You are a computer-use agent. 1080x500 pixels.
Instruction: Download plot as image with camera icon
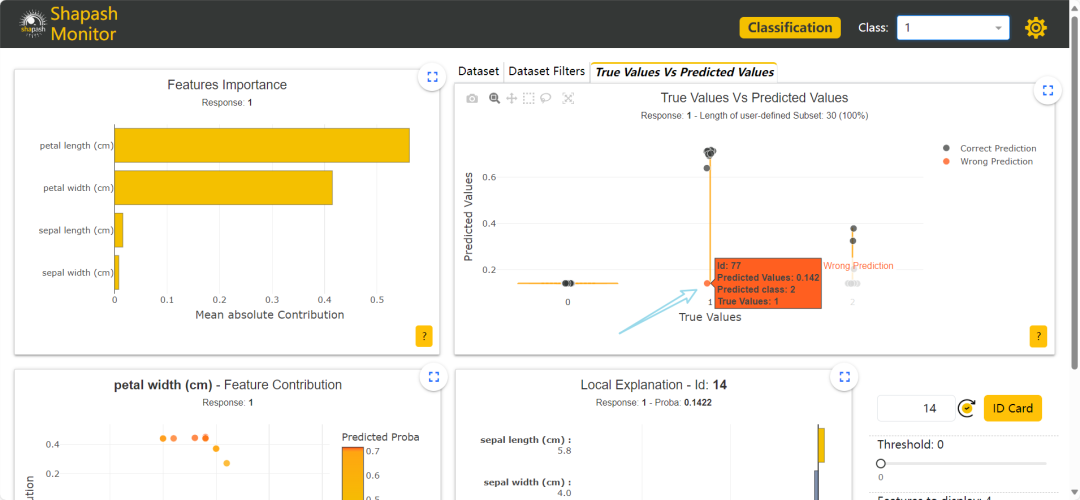(x=472, y=98)
